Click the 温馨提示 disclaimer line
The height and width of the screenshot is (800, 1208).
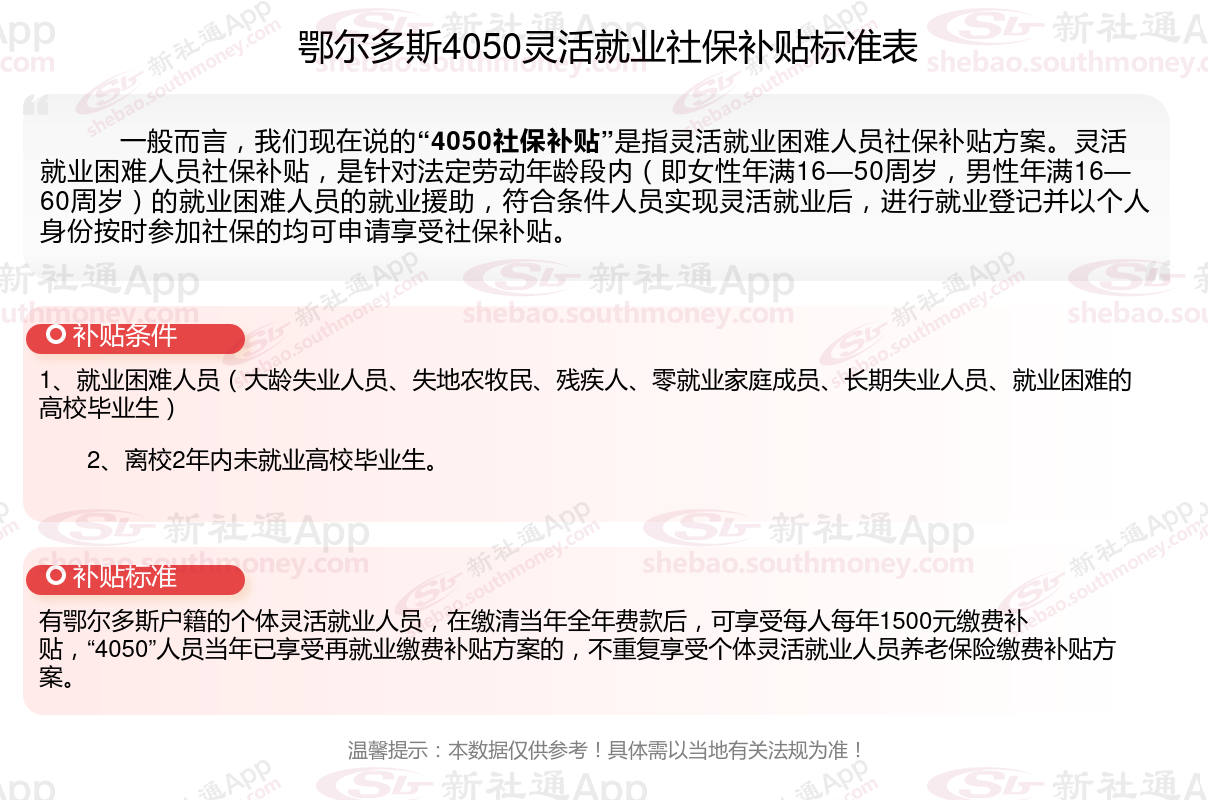(605, 750)
